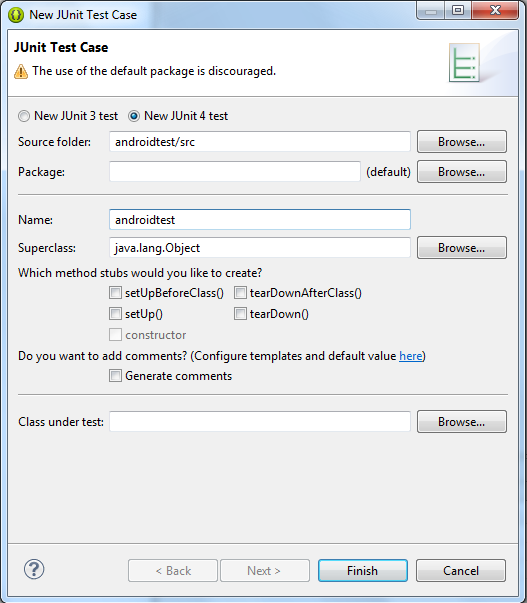Browse for the superclass
The width and height of the screenshot is (527, 603).
[x=462, y=248]
